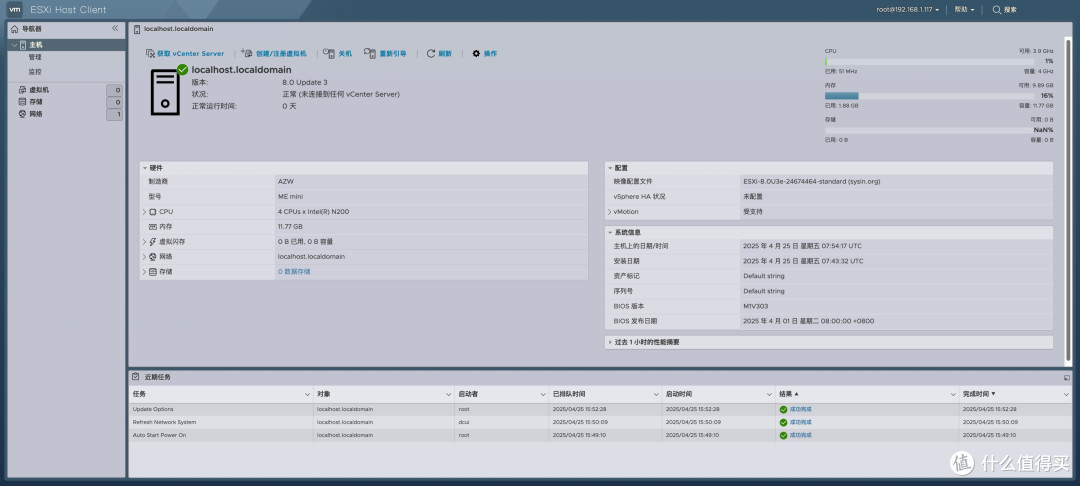
Task: Collapse the Hardware section
Action: point(145,168)
